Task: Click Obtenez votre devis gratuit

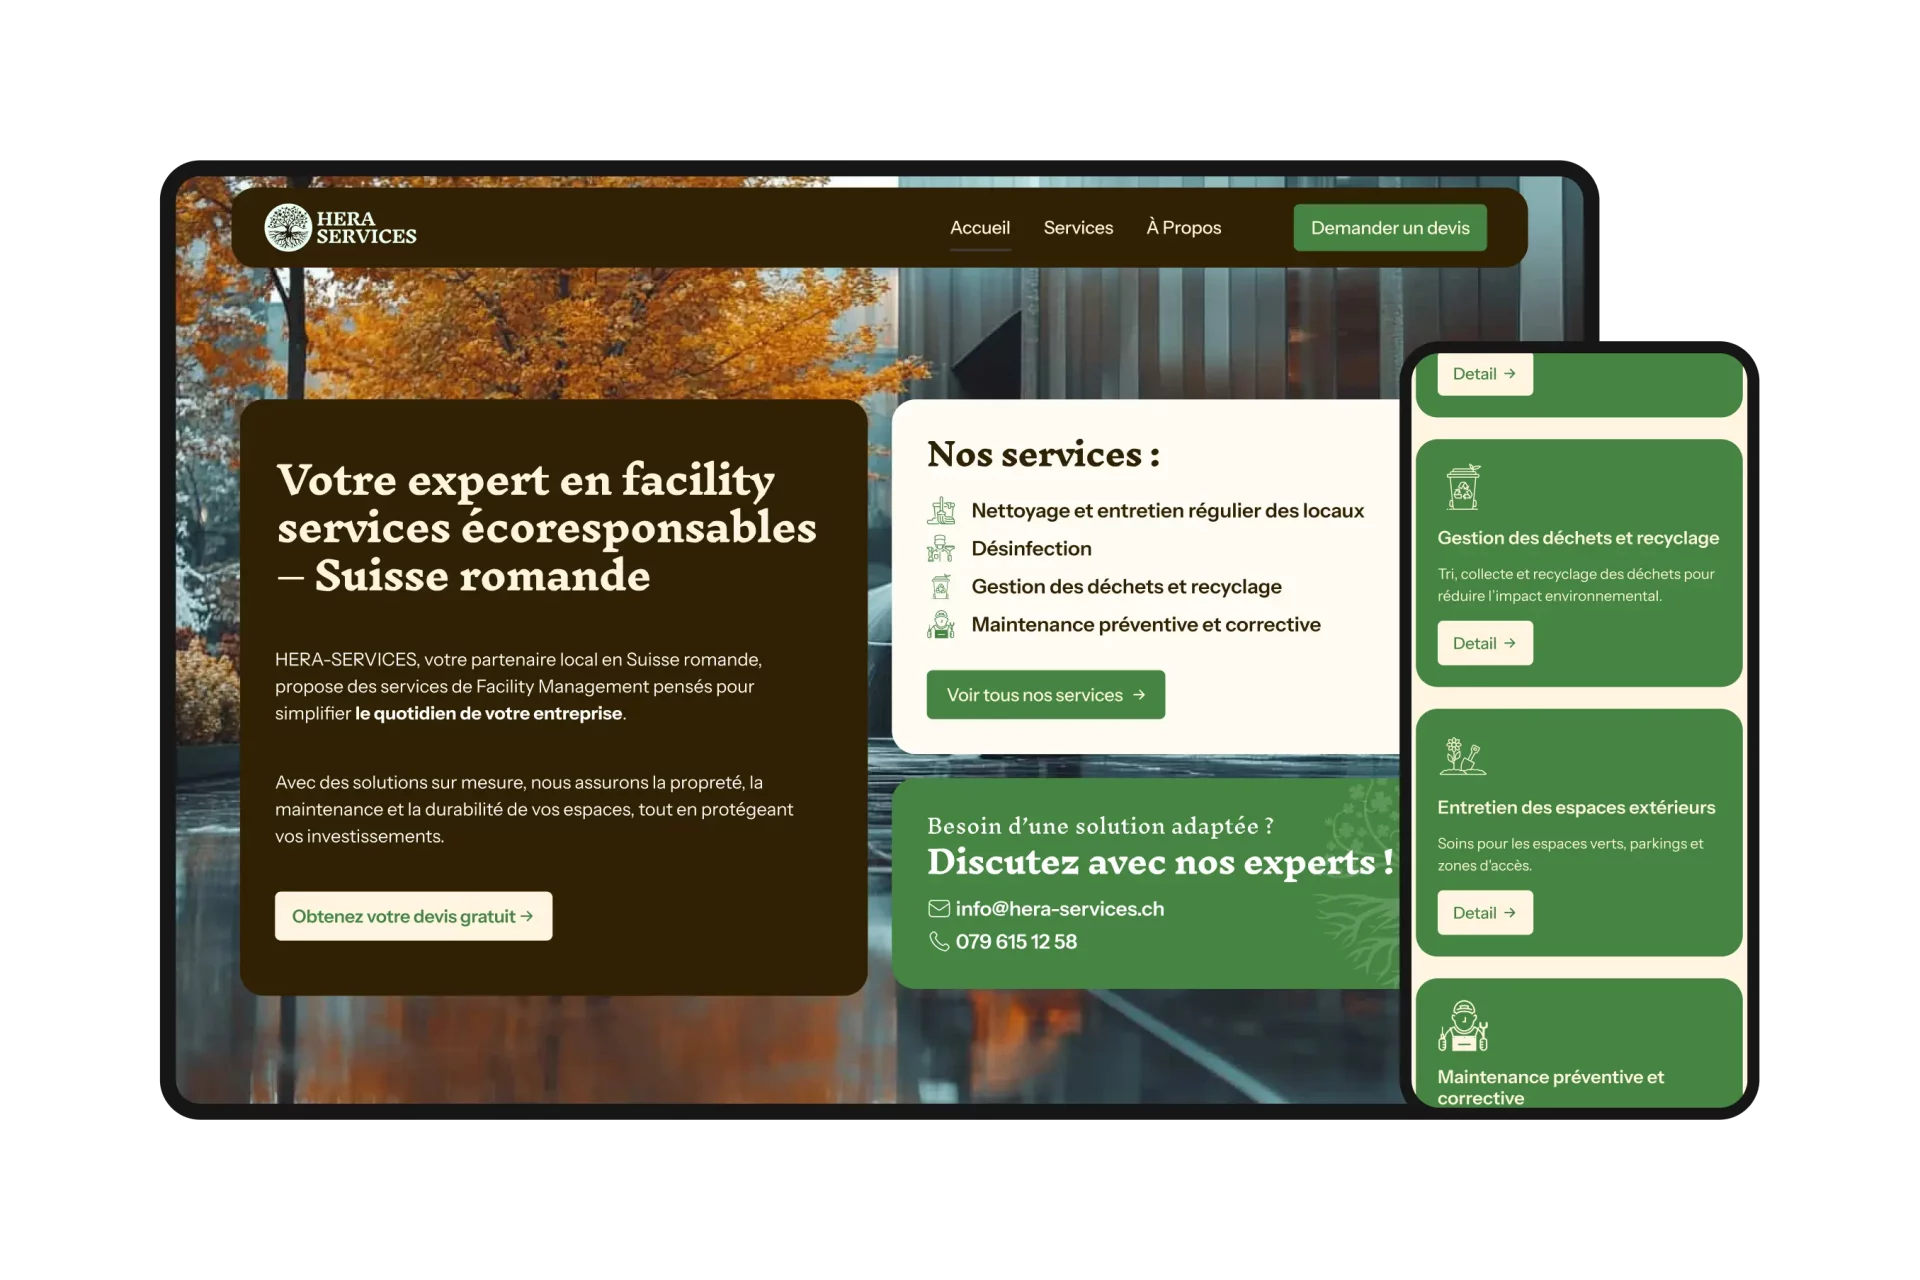Action: click(413, 915)
